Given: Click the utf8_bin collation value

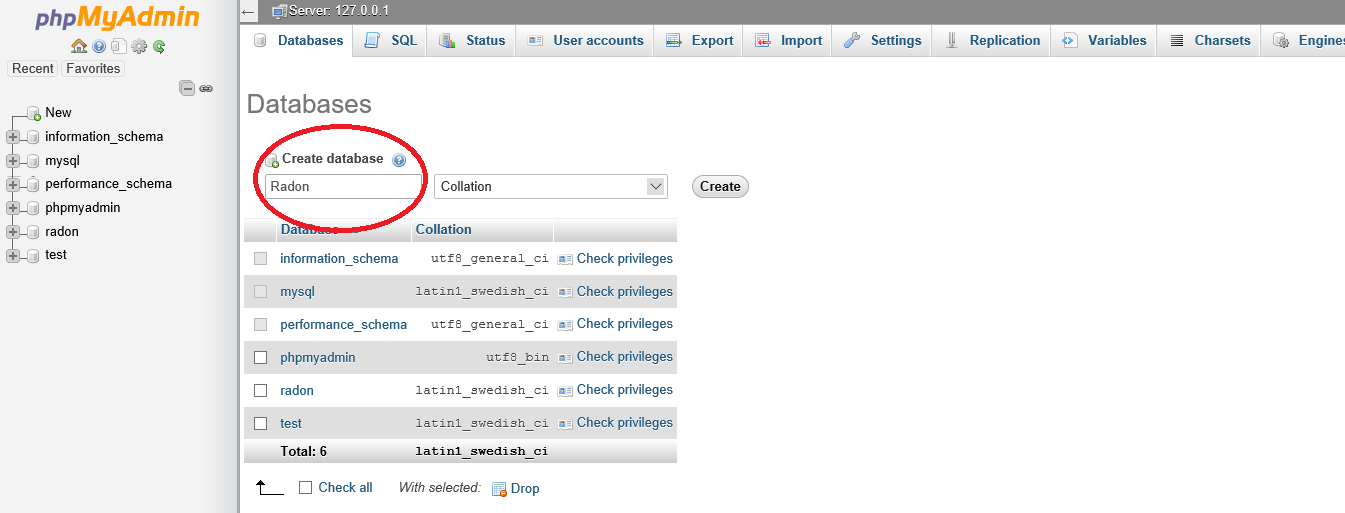Looking at the screenshot, I should (x=517, y=358).
